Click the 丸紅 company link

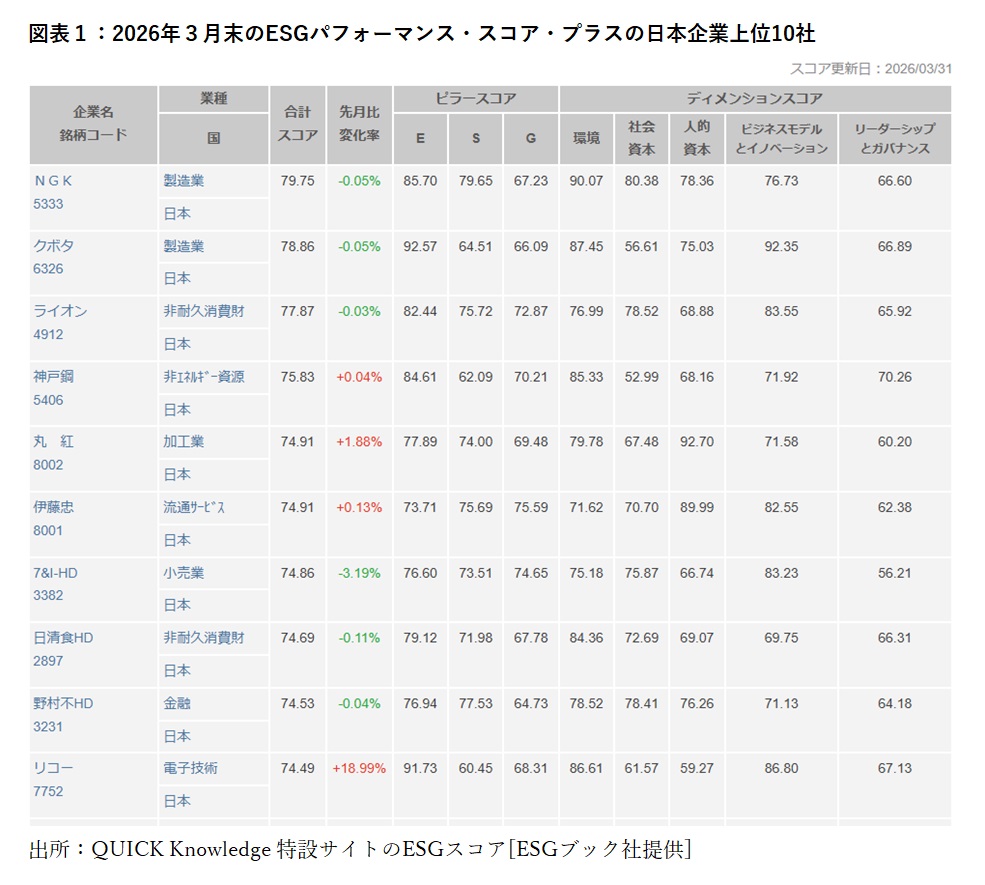pyautogui.click(x=55, y=442)
